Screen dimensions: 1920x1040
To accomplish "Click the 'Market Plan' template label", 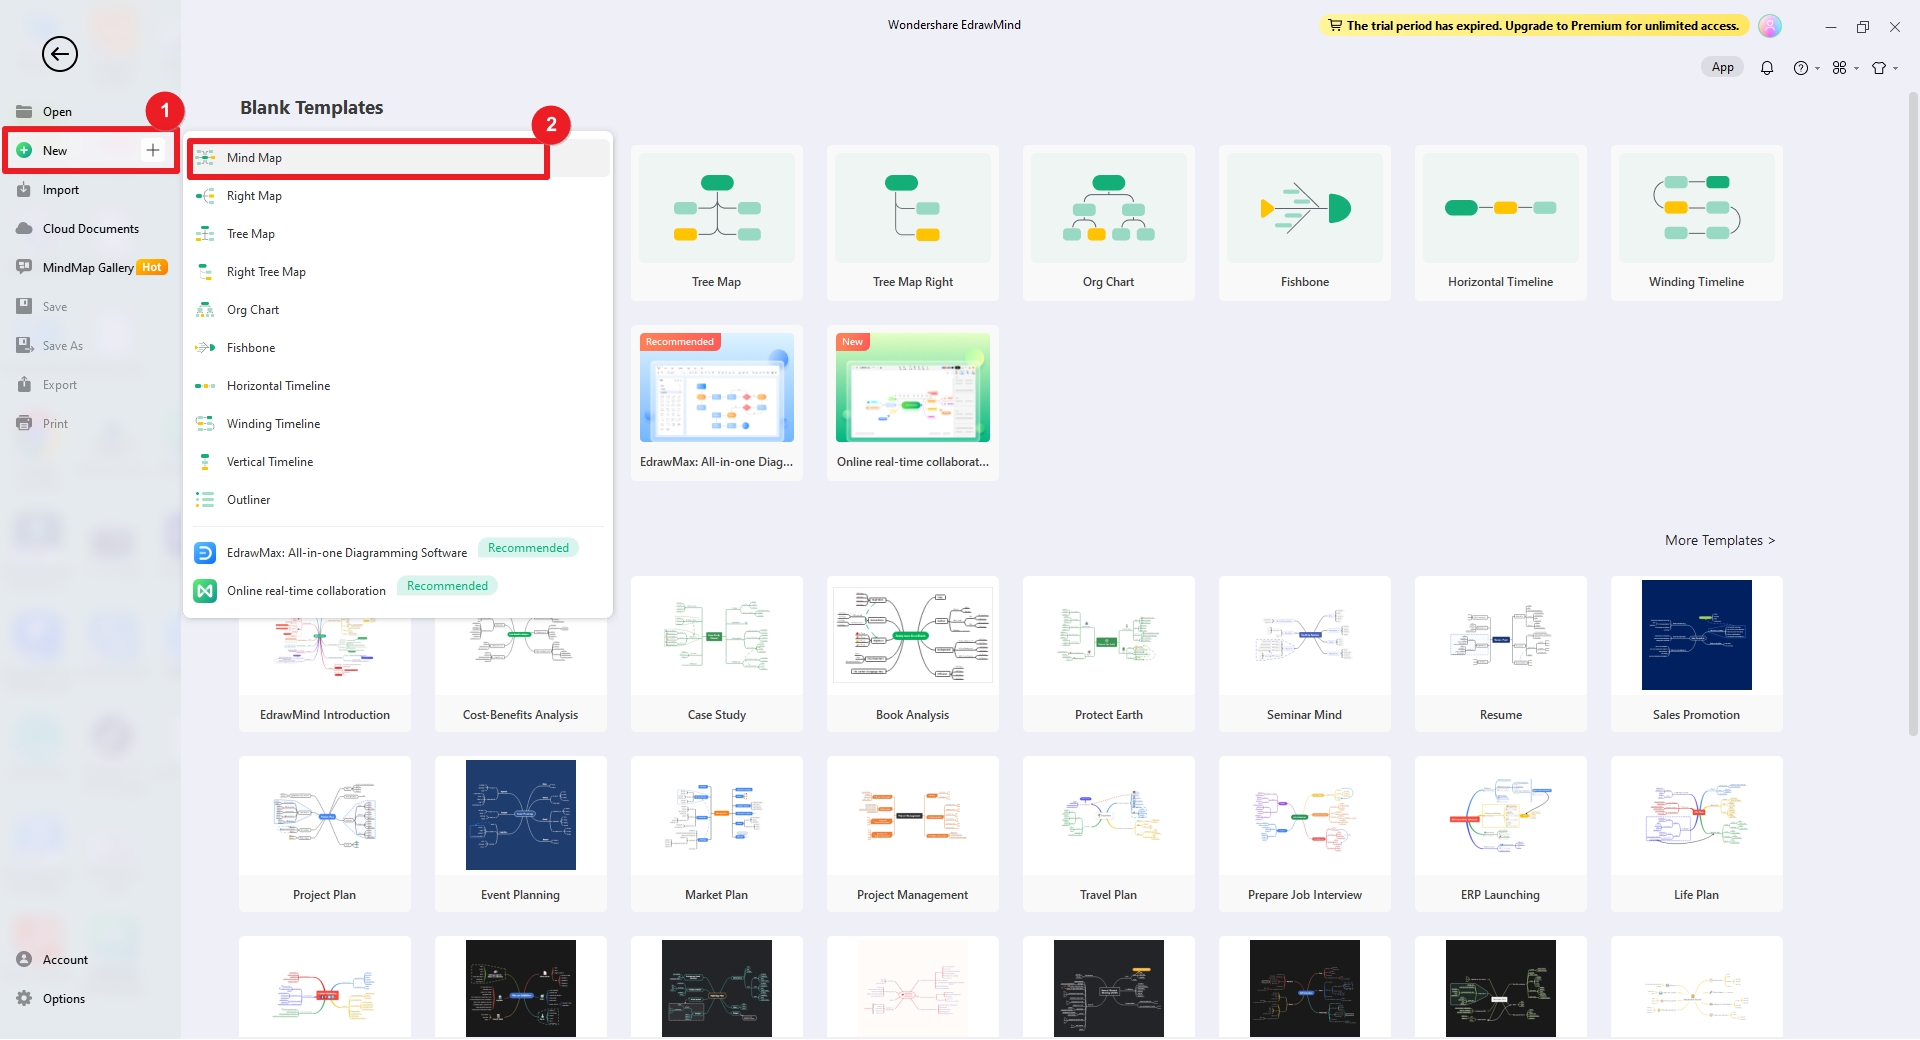I will click(x=717, y=895).
